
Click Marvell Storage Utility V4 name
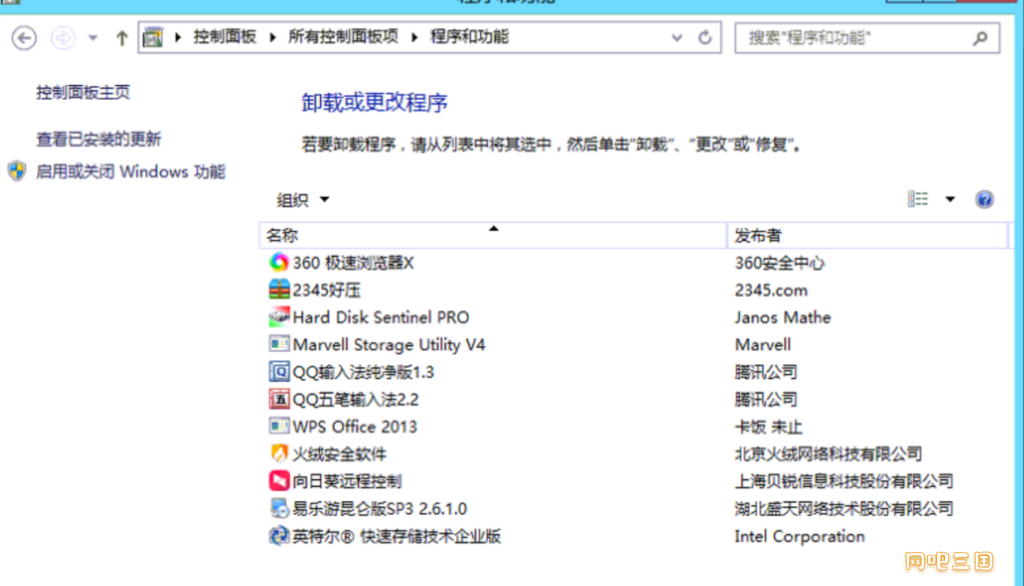tap(389, 344)
